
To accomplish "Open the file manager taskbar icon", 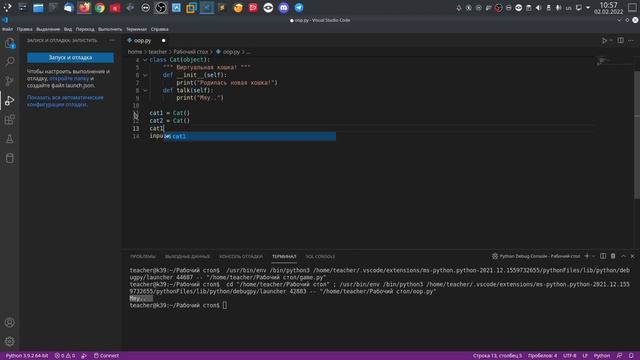I will coord(38,7).
